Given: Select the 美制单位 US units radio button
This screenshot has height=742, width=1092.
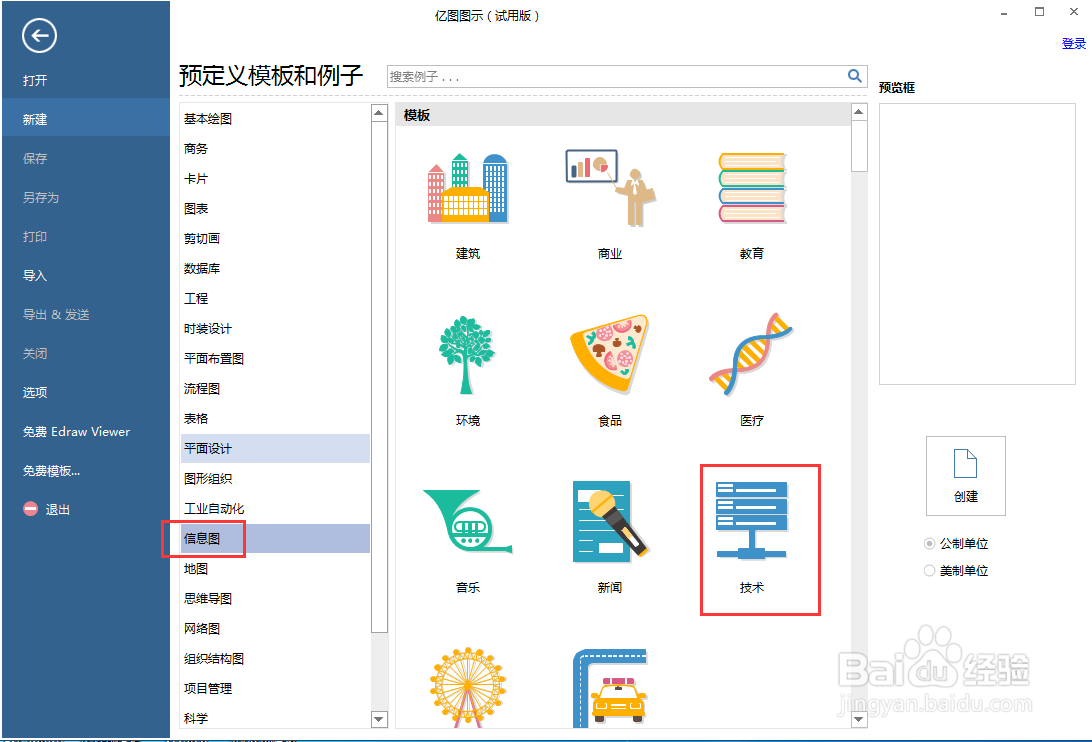Looking at the screenshot, I should click(x=929, y=571).
